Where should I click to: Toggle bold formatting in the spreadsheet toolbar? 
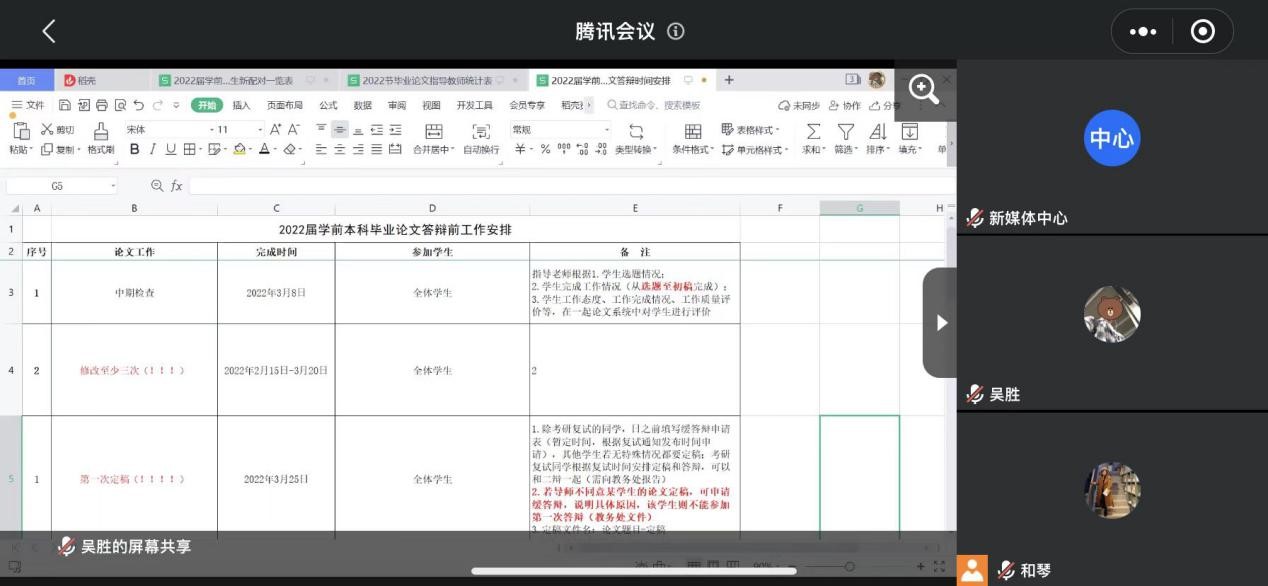[134, 149]
